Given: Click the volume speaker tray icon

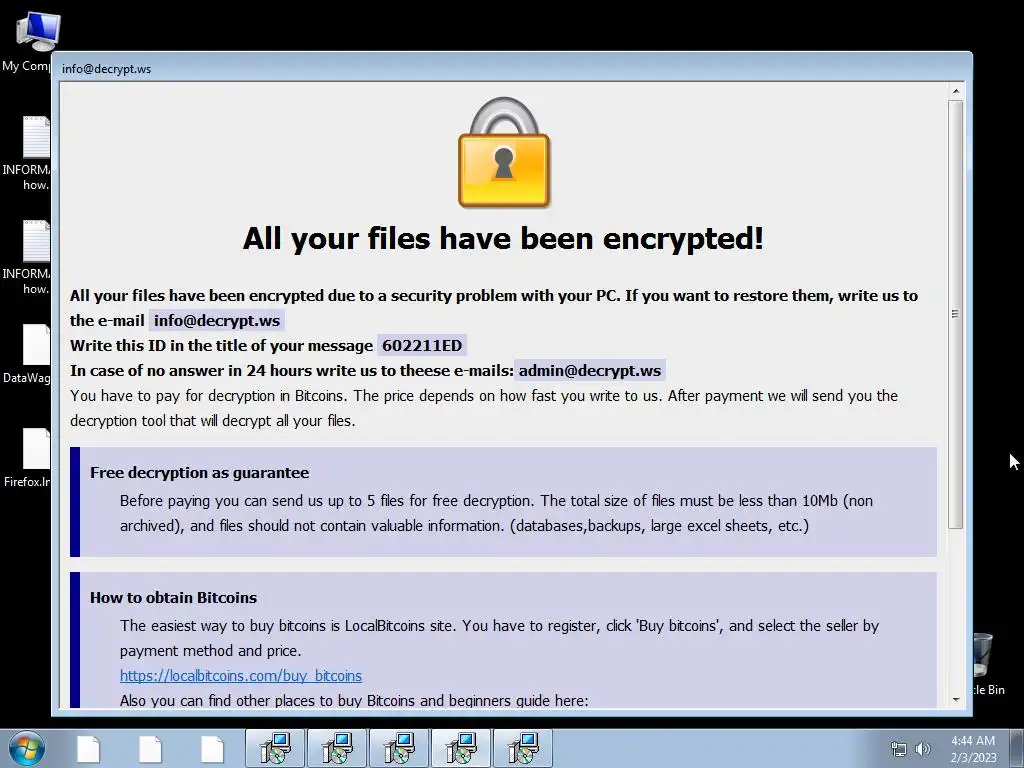Looking at the screenshot, I should coord(923,749).
